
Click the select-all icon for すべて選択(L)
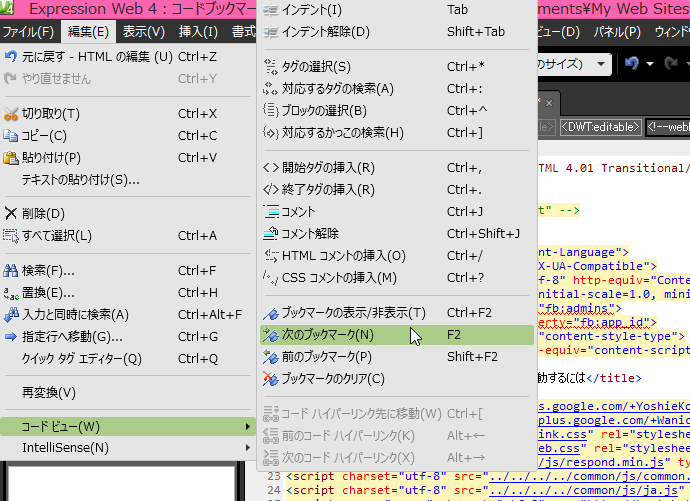(11, 236)
